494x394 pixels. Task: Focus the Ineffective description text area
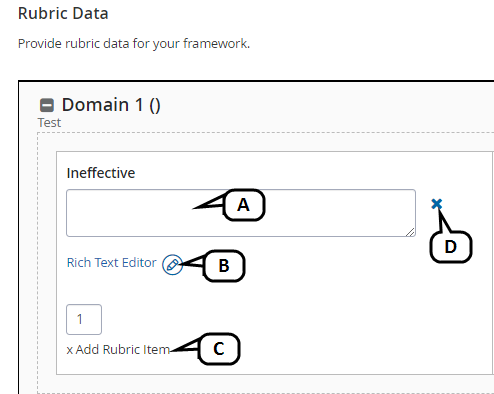click(241, 213)
